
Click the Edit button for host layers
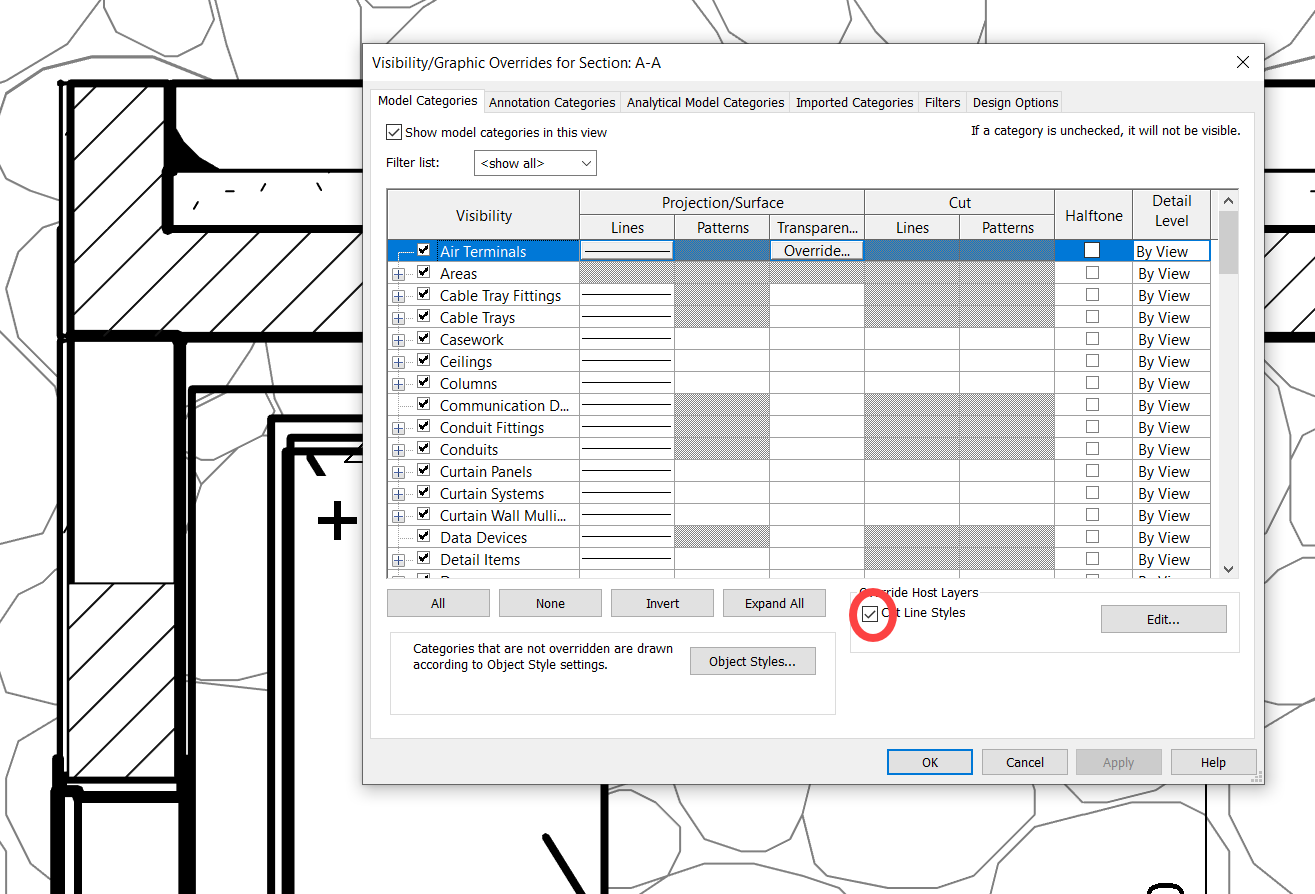[x=1163, y=618]
